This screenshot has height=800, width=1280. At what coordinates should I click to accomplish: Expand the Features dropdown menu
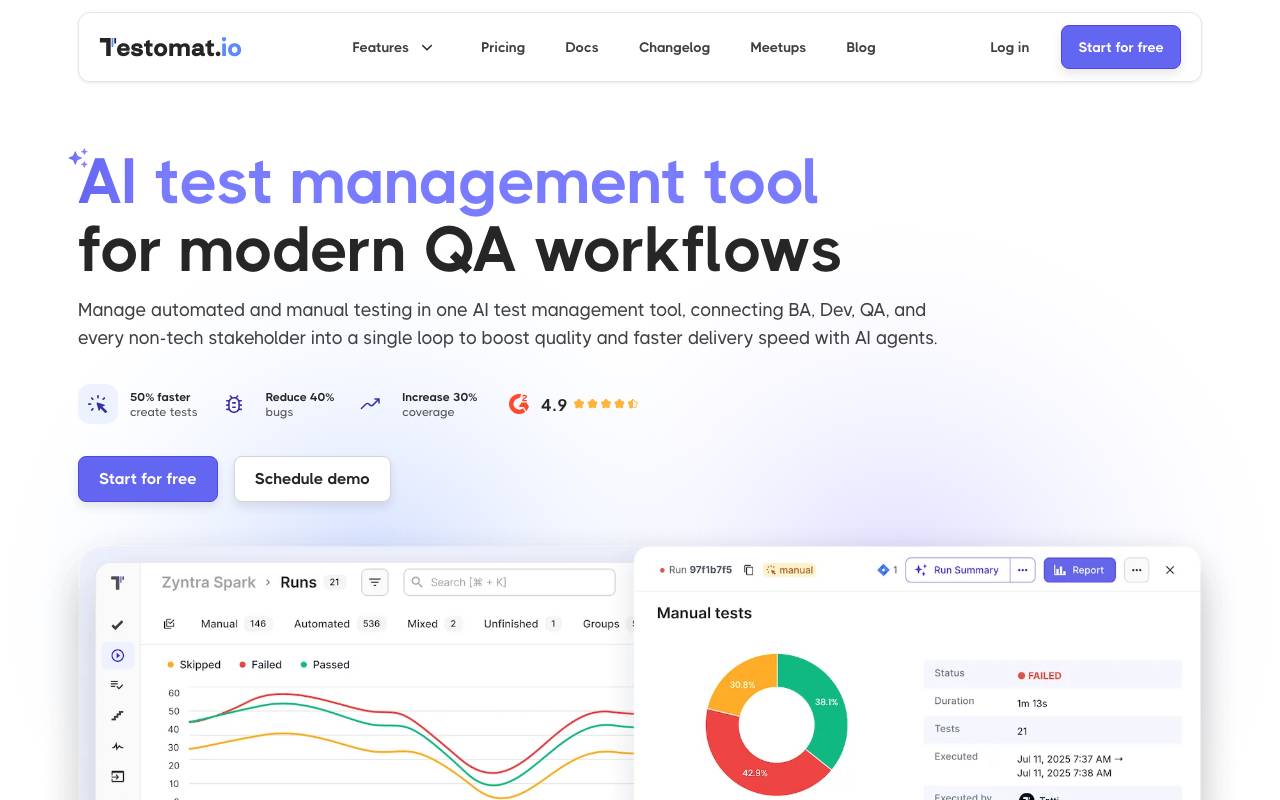392,47
